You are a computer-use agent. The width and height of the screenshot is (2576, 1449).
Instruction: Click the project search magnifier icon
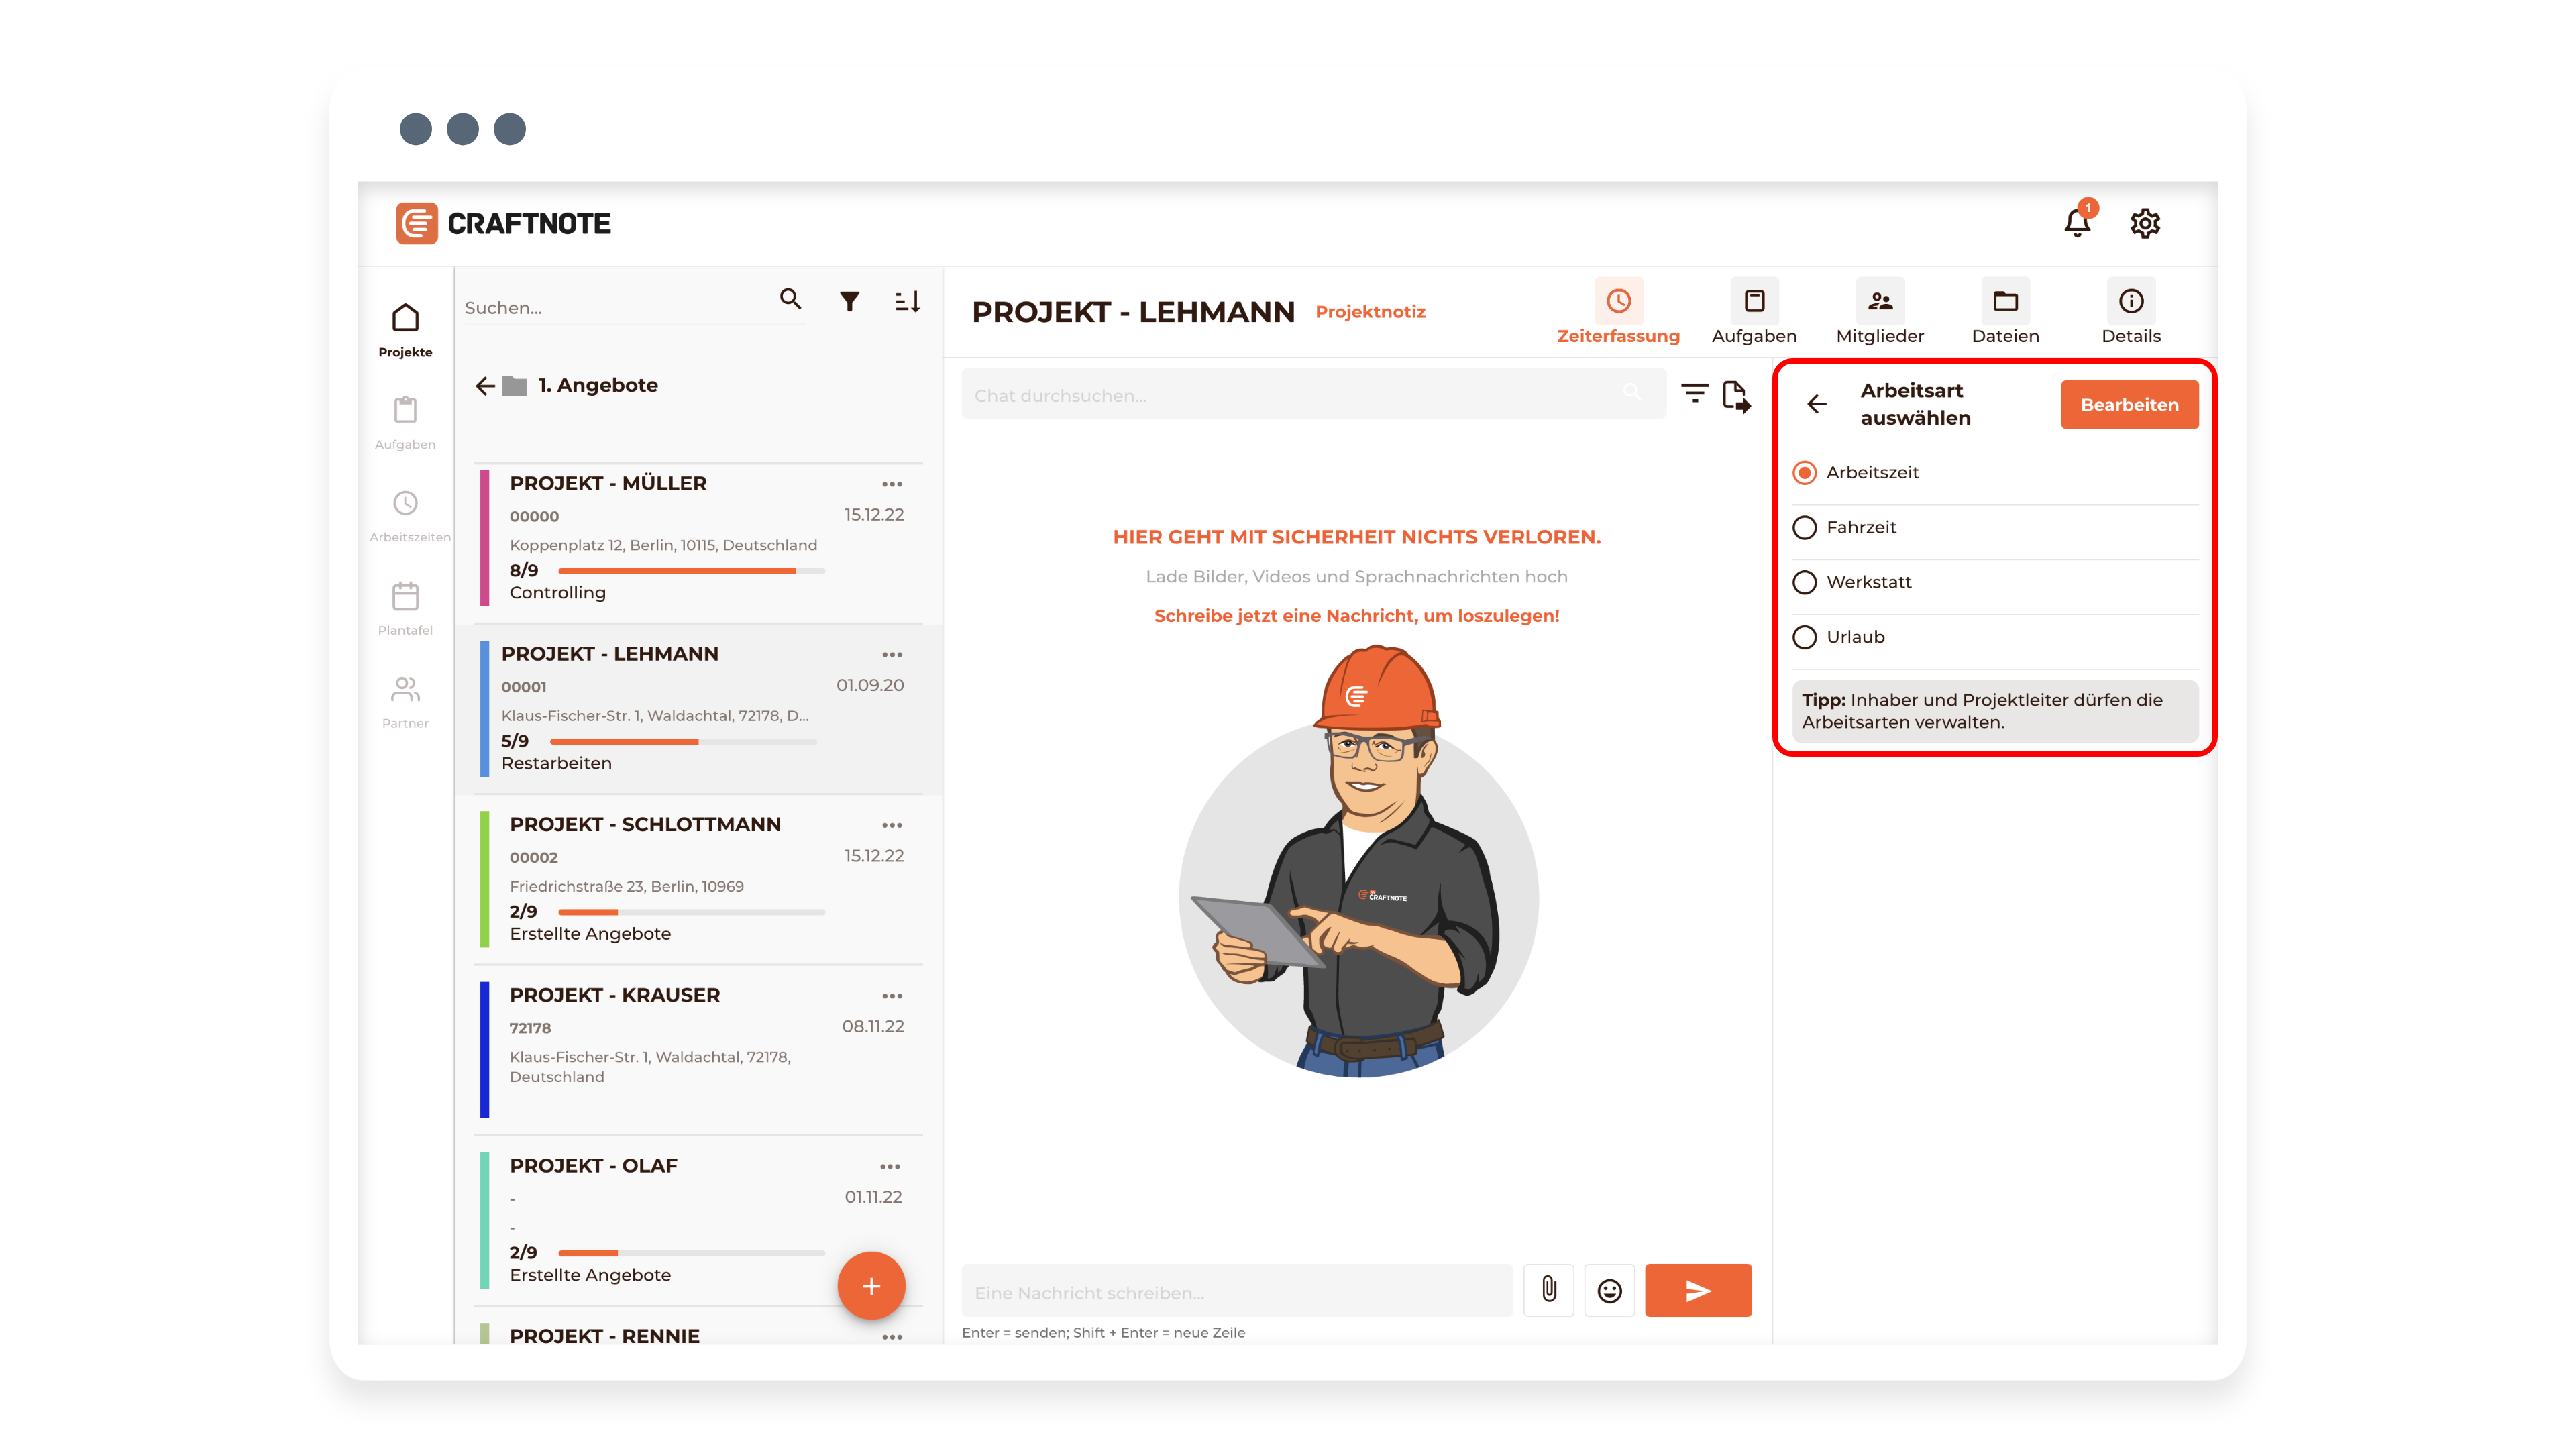790,299
